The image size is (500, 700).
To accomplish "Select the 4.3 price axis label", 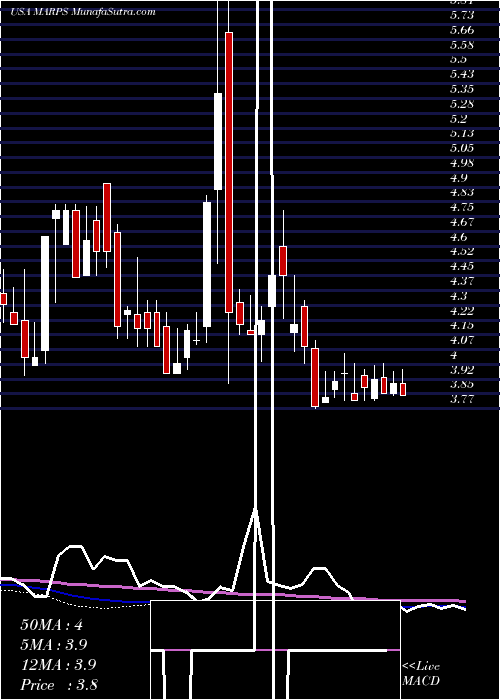I will pos(459,296).
